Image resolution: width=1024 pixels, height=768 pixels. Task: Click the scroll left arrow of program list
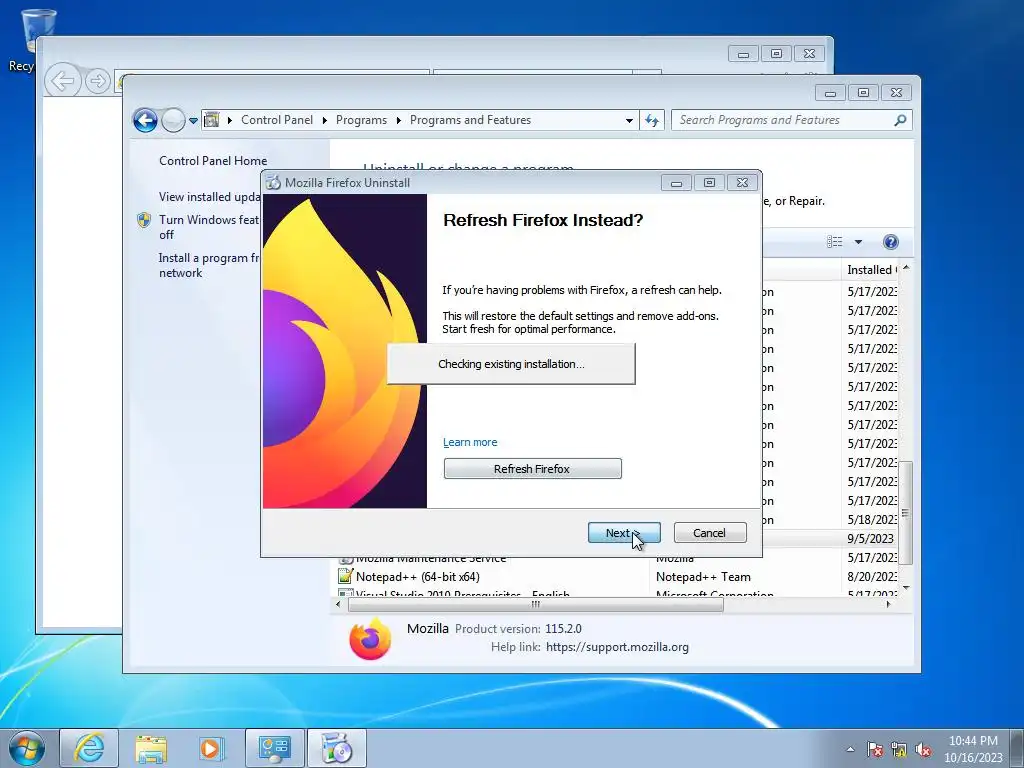pyautogui.click(x=338, y=605)
